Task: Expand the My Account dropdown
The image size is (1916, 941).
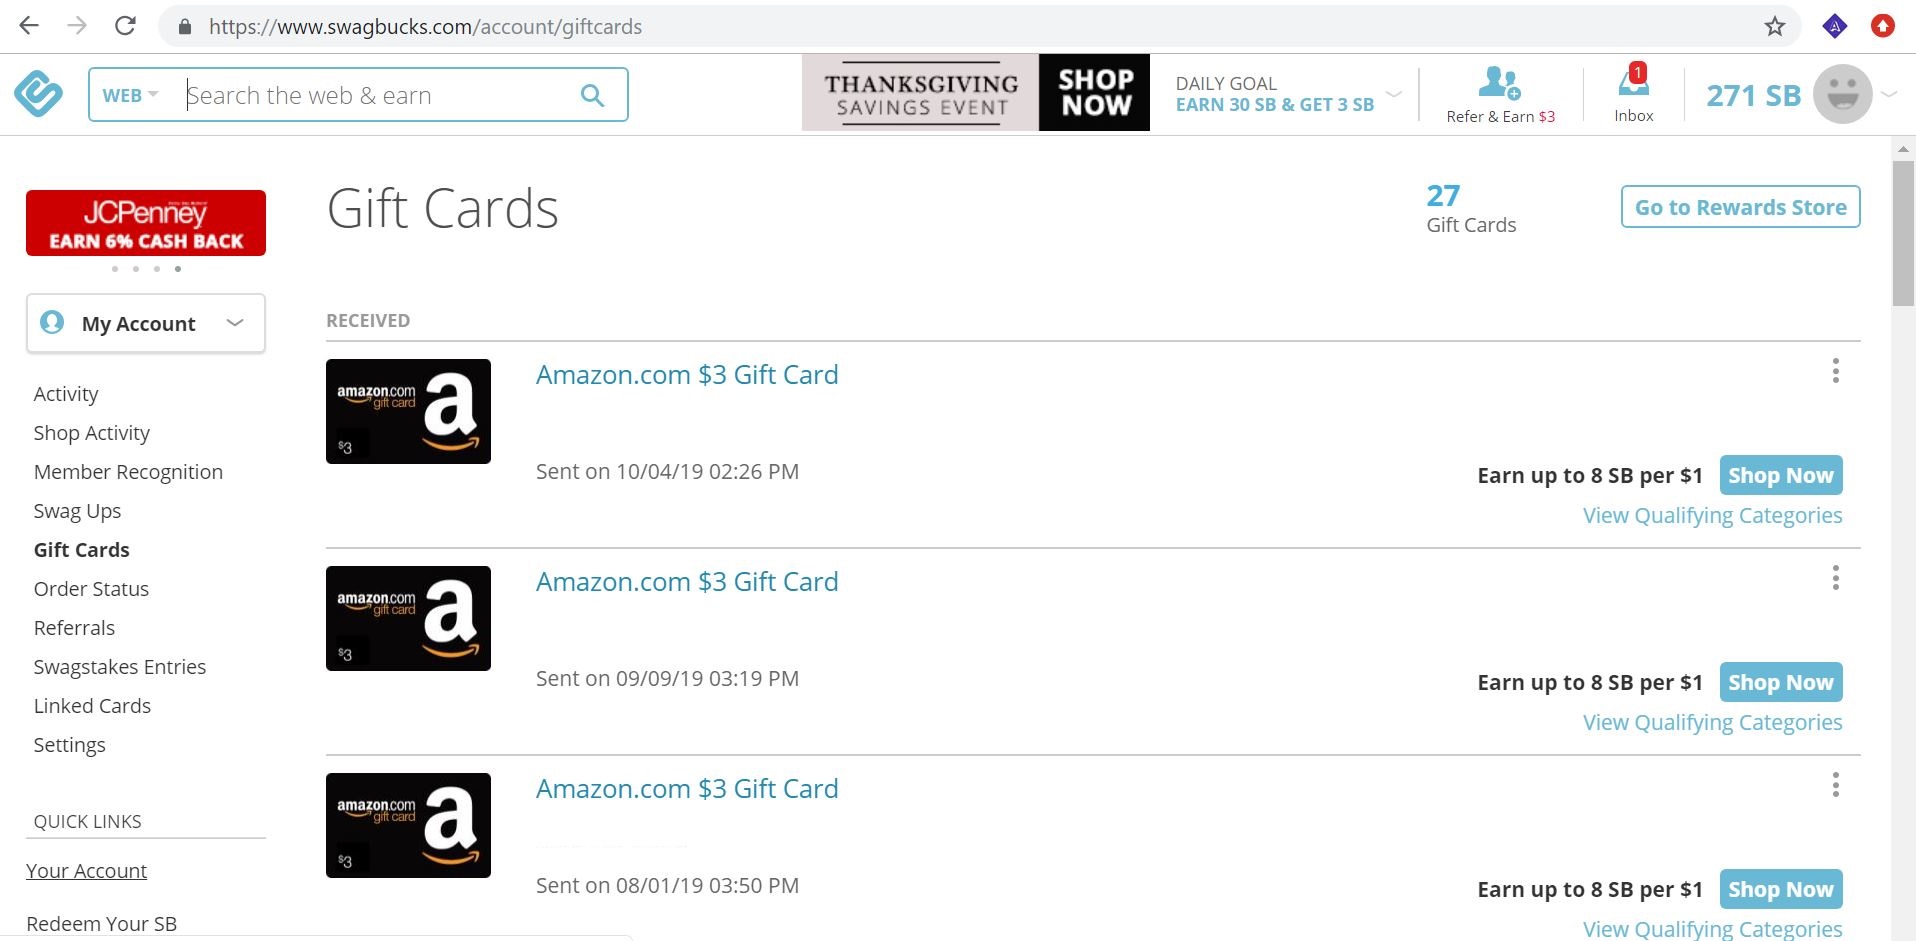Action: 235,322
